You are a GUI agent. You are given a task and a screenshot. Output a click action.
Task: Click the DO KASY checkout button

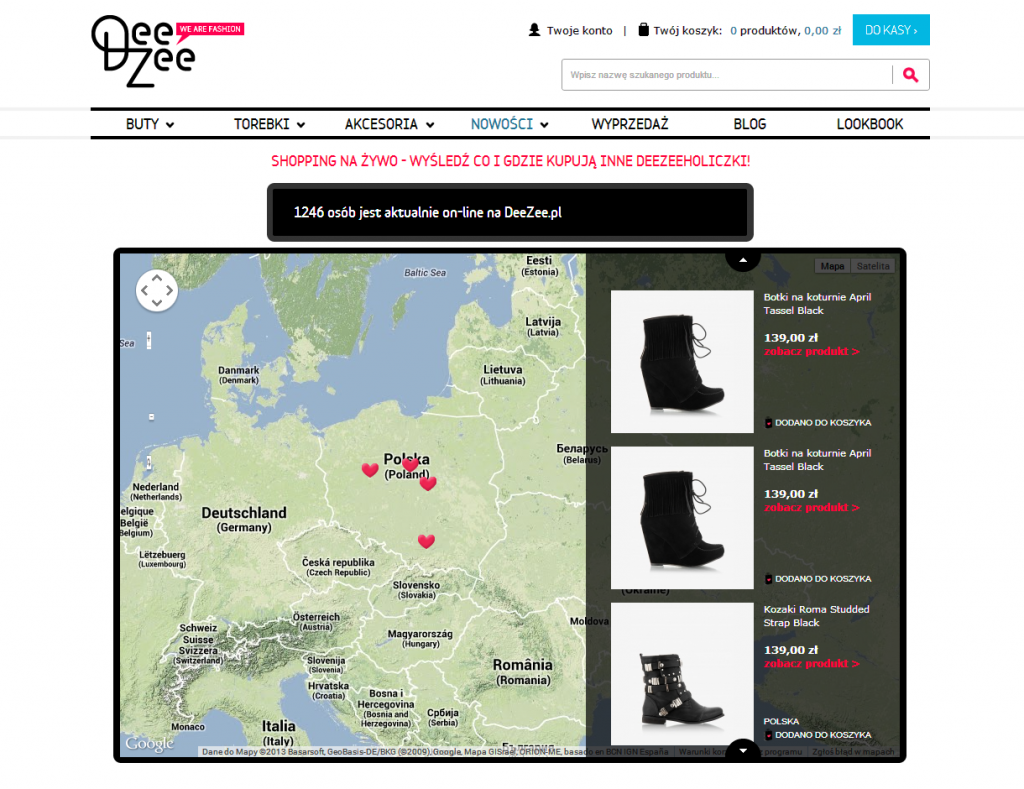click(x=890, y=30)
